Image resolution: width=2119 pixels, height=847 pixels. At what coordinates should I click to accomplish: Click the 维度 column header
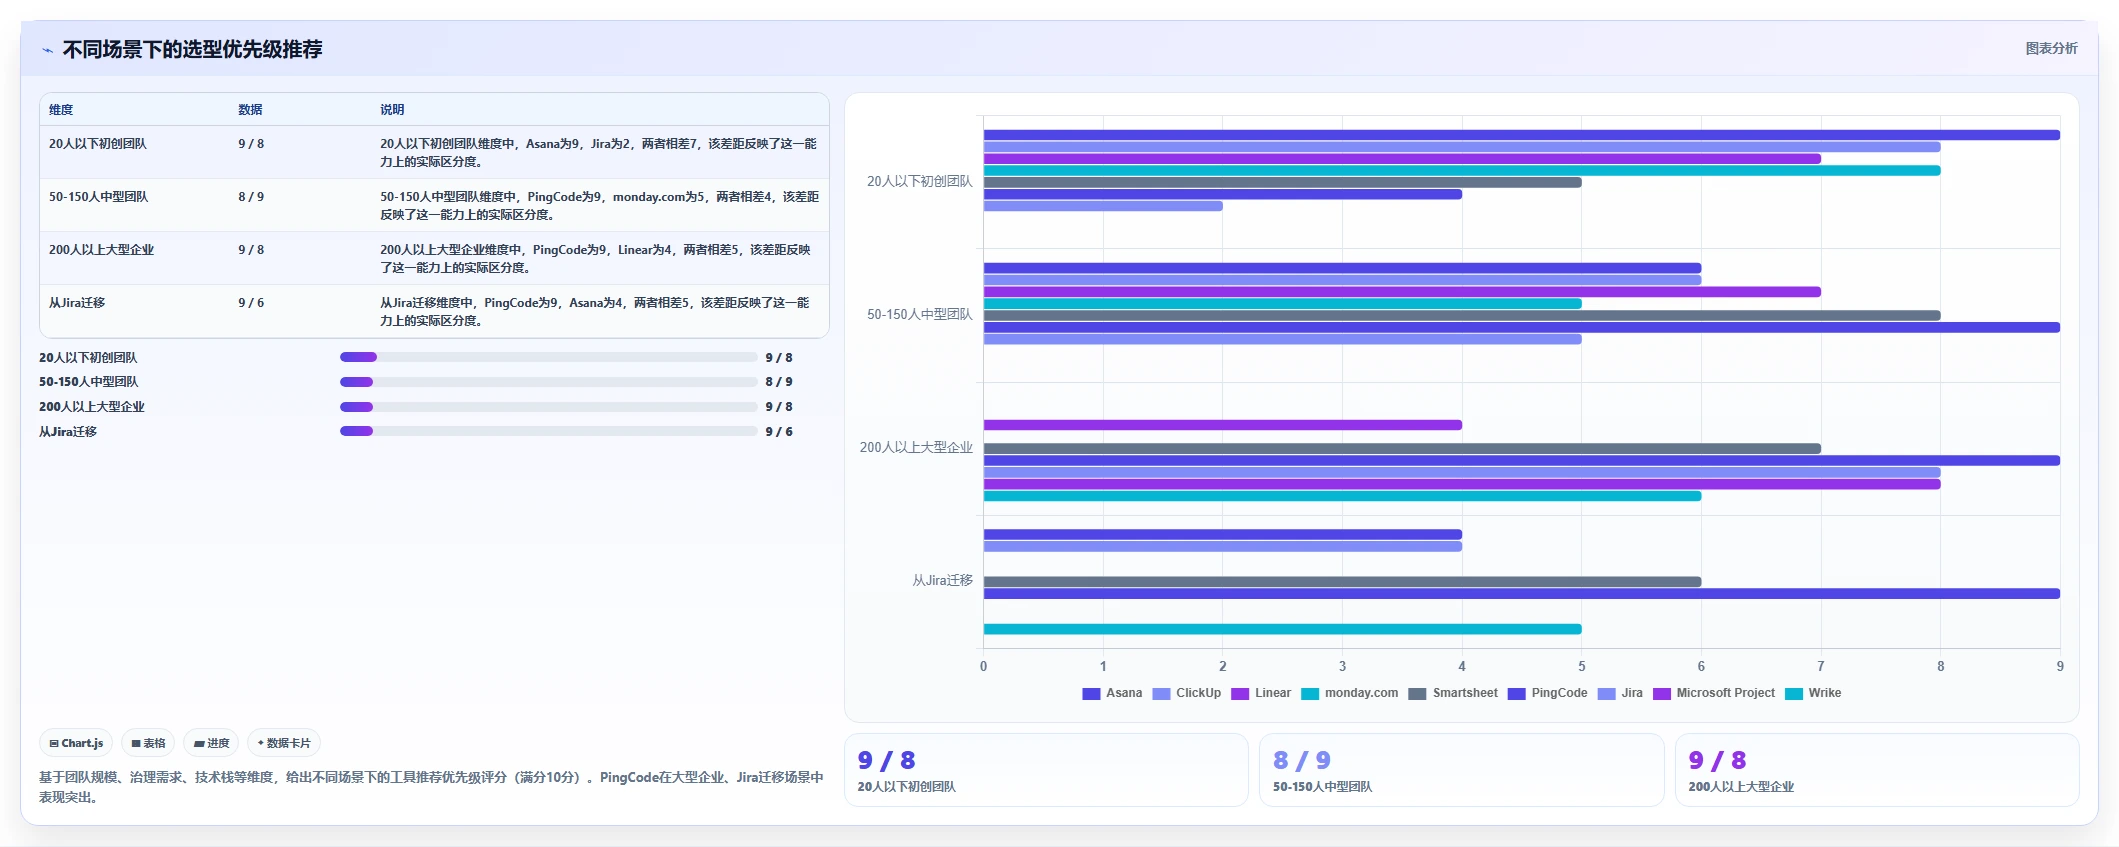[x=61, y=110]
